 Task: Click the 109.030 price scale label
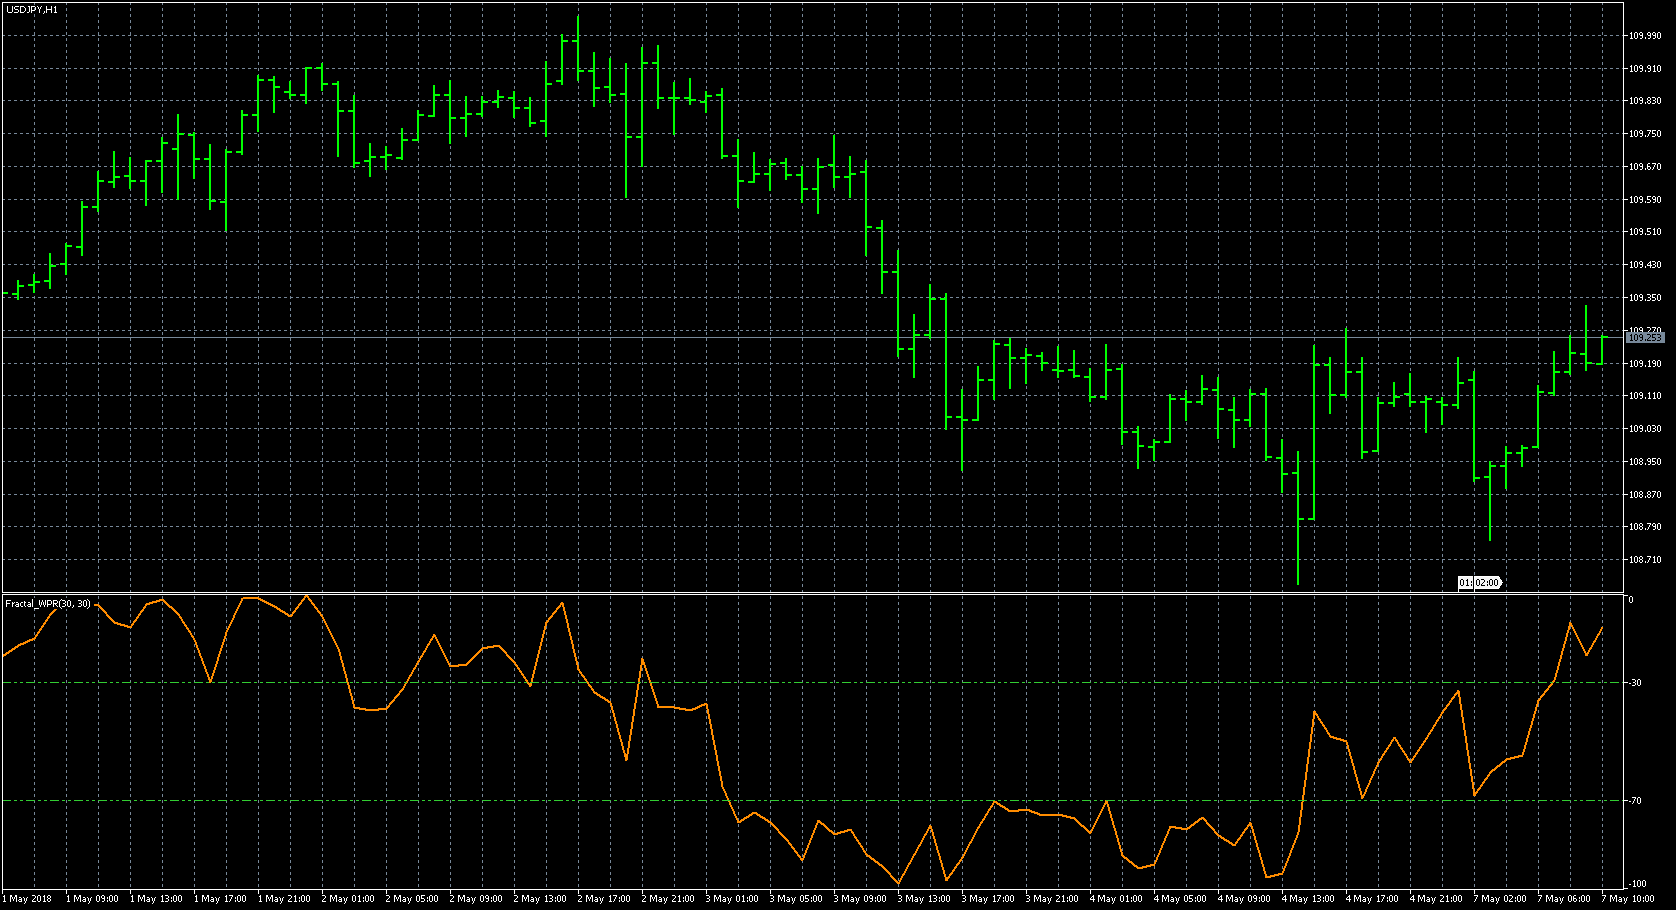1644,429
